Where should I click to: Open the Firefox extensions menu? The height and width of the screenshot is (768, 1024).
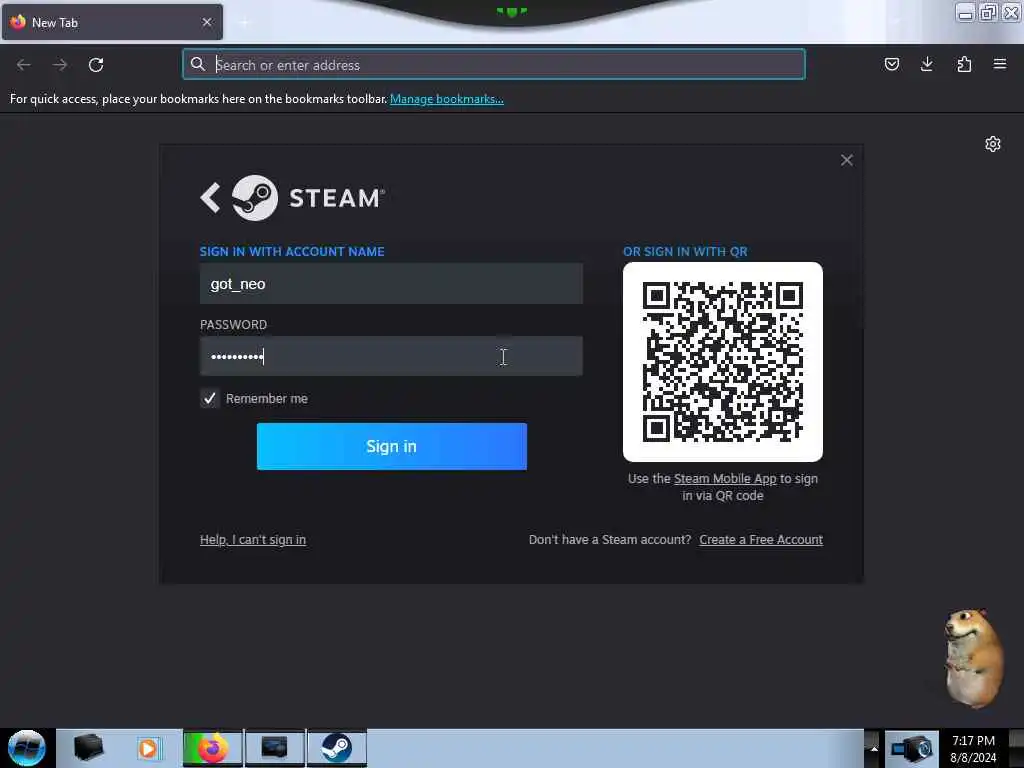[964, 64]
